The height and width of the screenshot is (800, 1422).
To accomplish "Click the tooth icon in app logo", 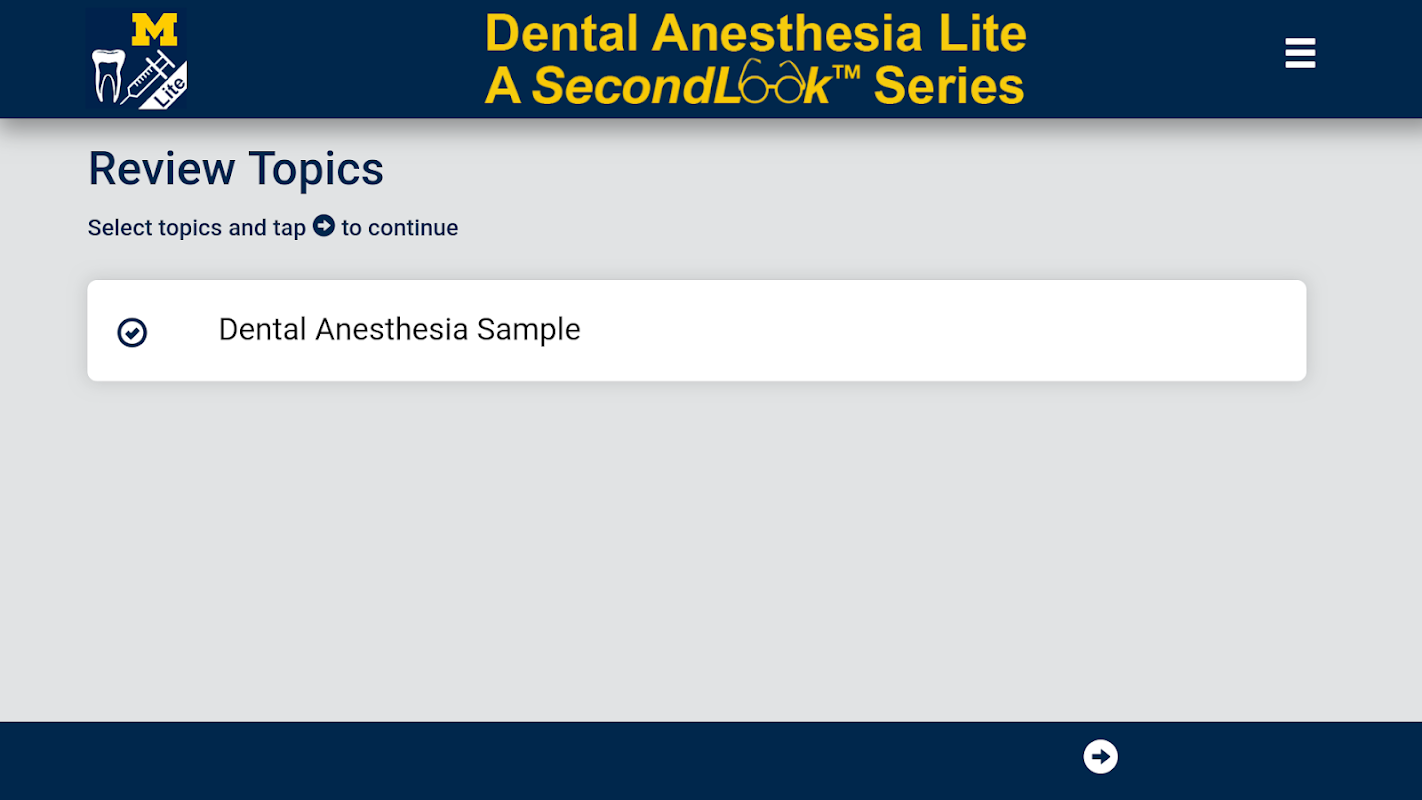I will click(108, 76).
